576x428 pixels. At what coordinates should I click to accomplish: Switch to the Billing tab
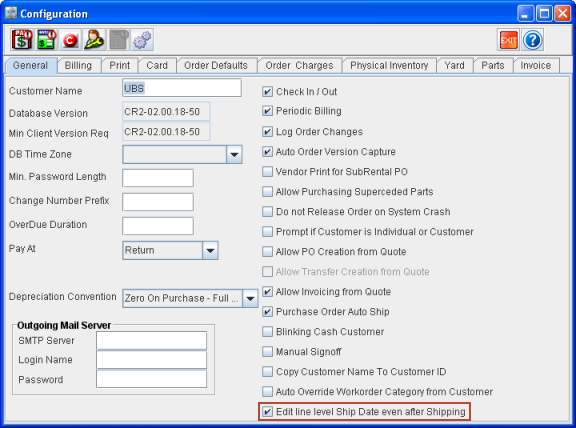tap(78, 65)
